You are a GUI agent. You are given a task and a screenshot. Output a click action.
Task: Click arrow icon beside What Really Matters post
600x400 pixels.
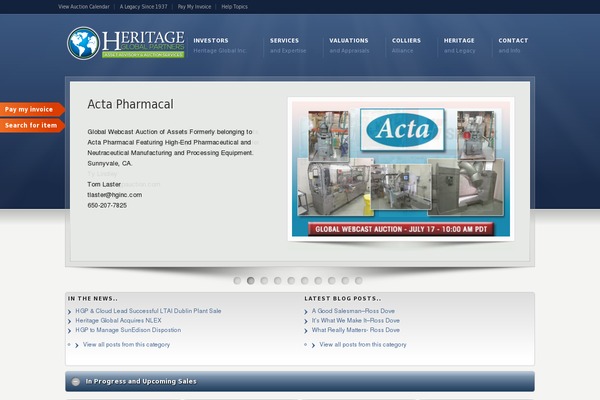pyautogui.click(x=306, y=331)
